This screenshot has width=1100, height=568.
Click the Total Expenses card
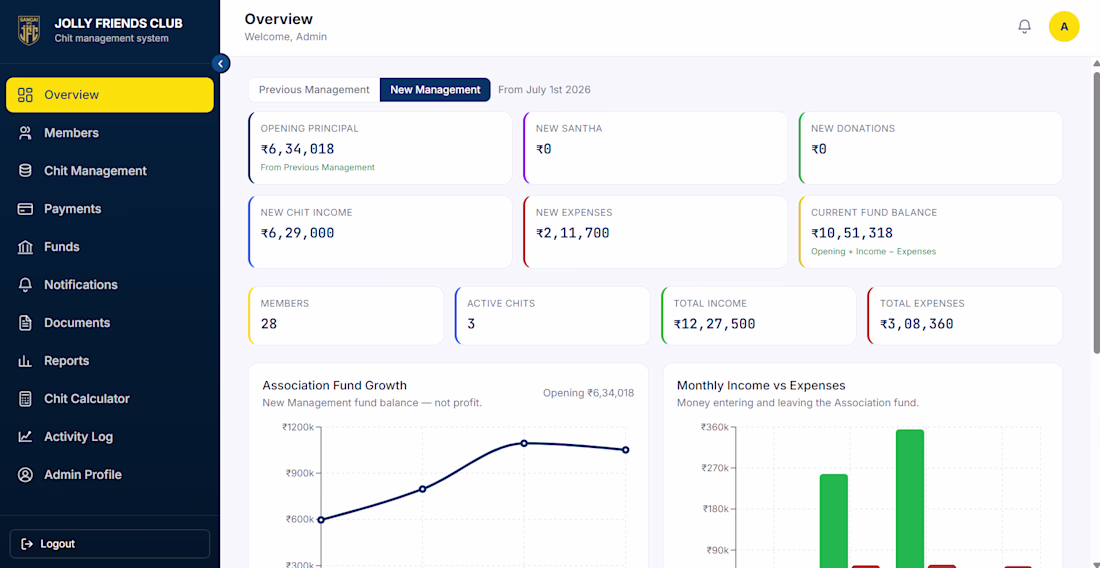click(x=965, y=316)
